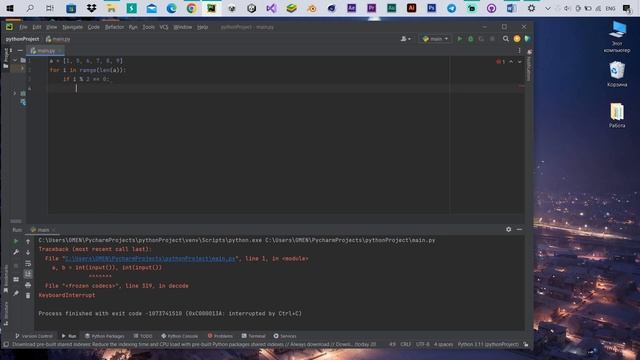
Task: Open Python Packages tool window
Action: click(104, 336)
